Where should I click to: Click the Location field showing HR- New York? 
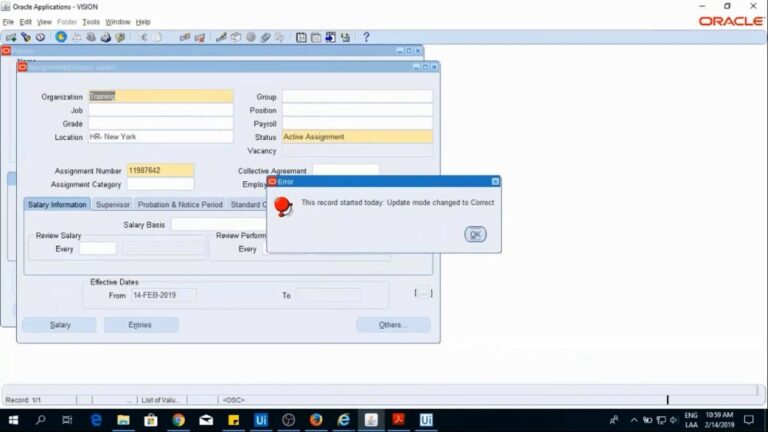pos(161,137)
